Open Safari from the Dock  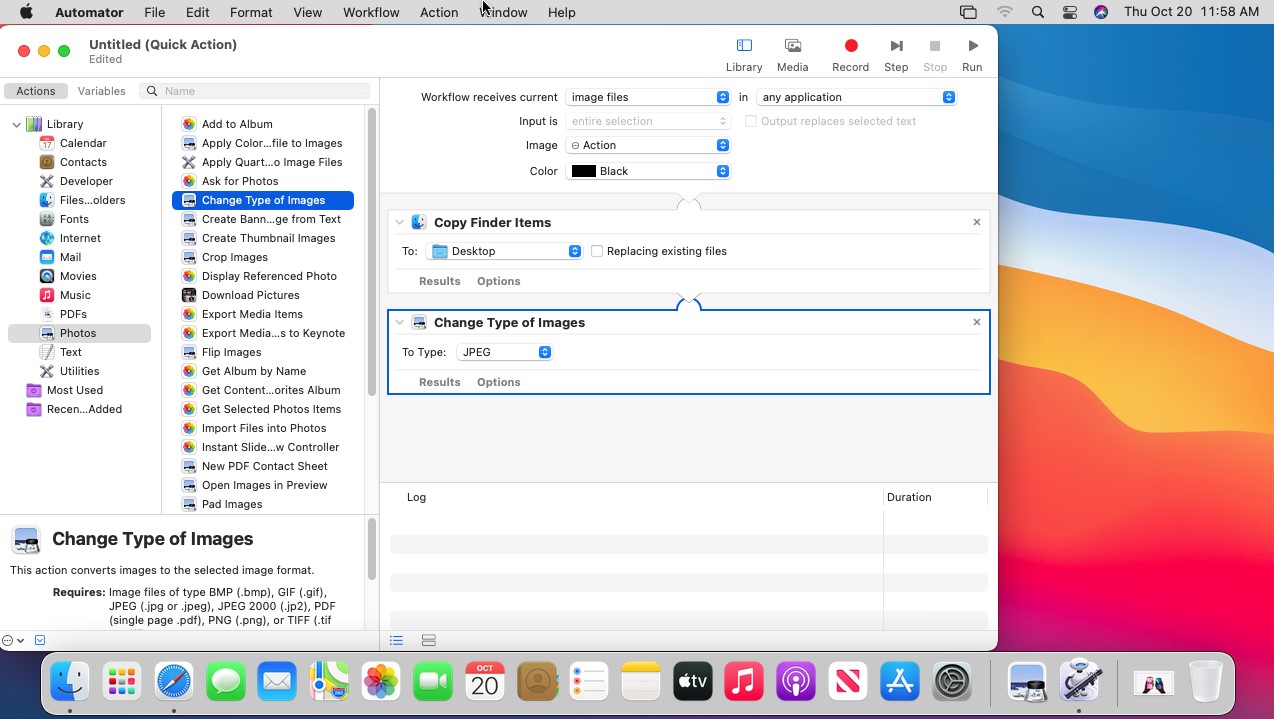point(174,682)
